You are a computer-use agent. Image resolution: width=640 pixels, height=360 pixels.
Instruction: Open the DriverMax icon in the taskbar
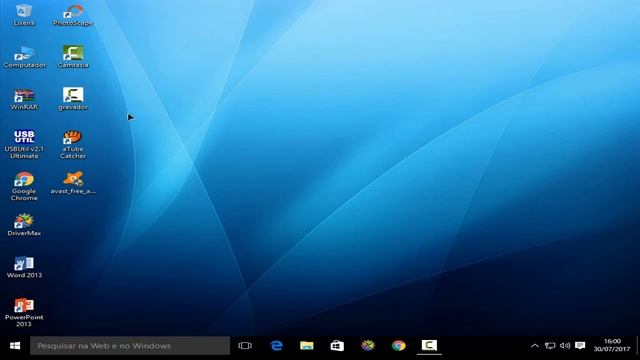[368, 346]
